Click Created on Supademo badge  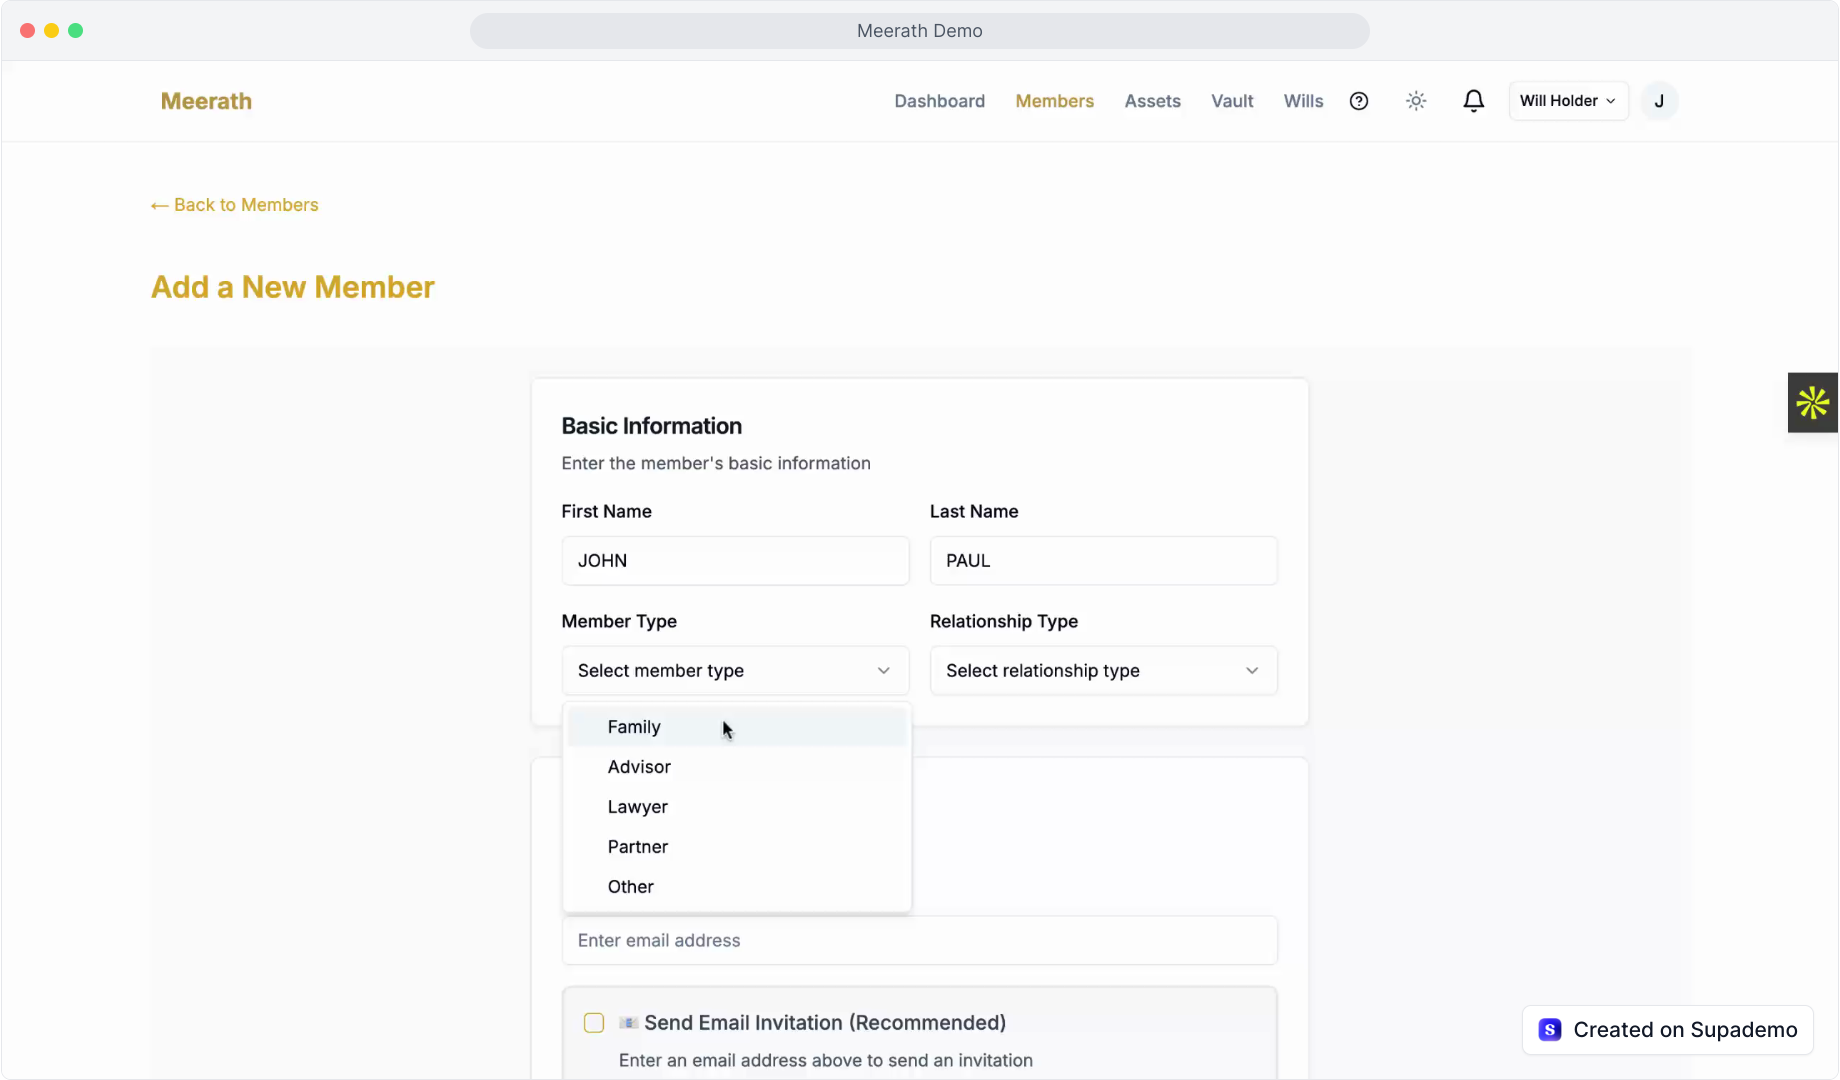pos(1667,1030)
